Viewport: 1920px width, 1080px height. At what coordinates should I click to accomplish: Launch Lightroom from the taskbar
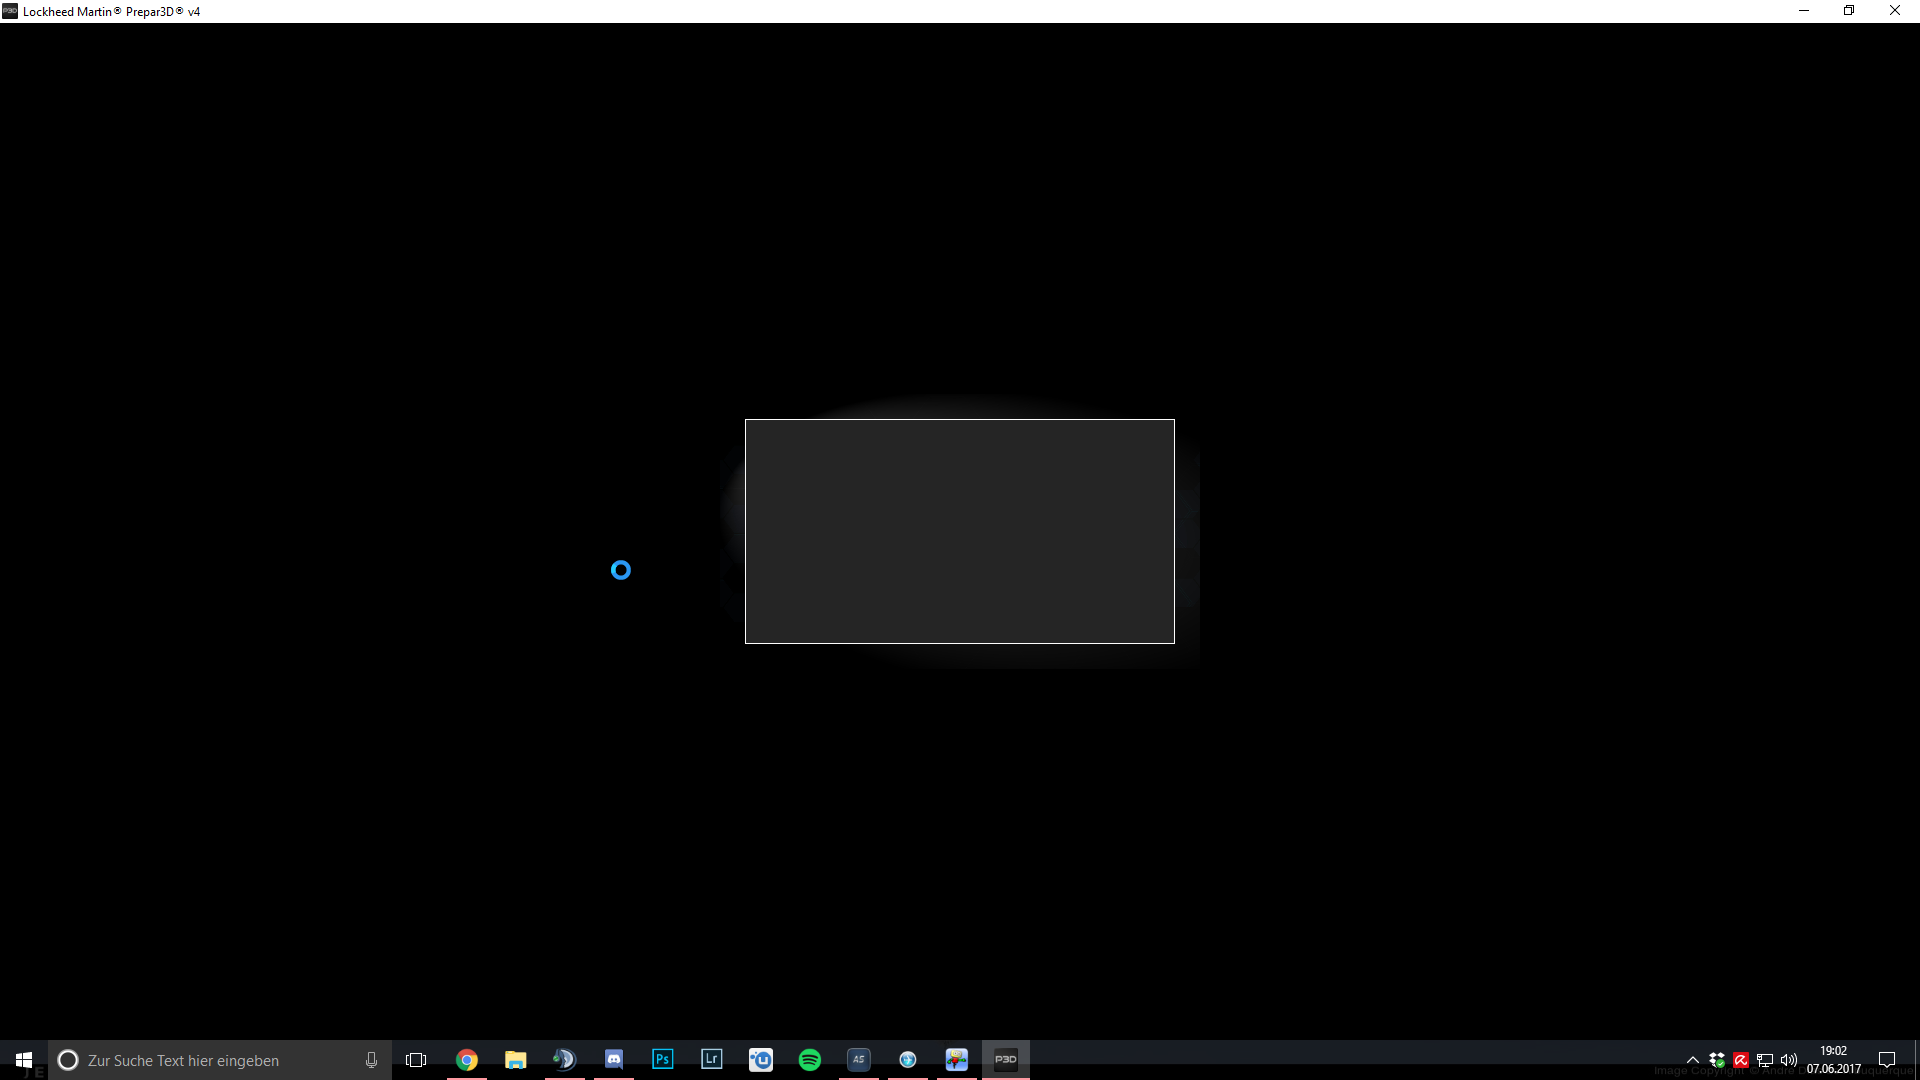712,1060
